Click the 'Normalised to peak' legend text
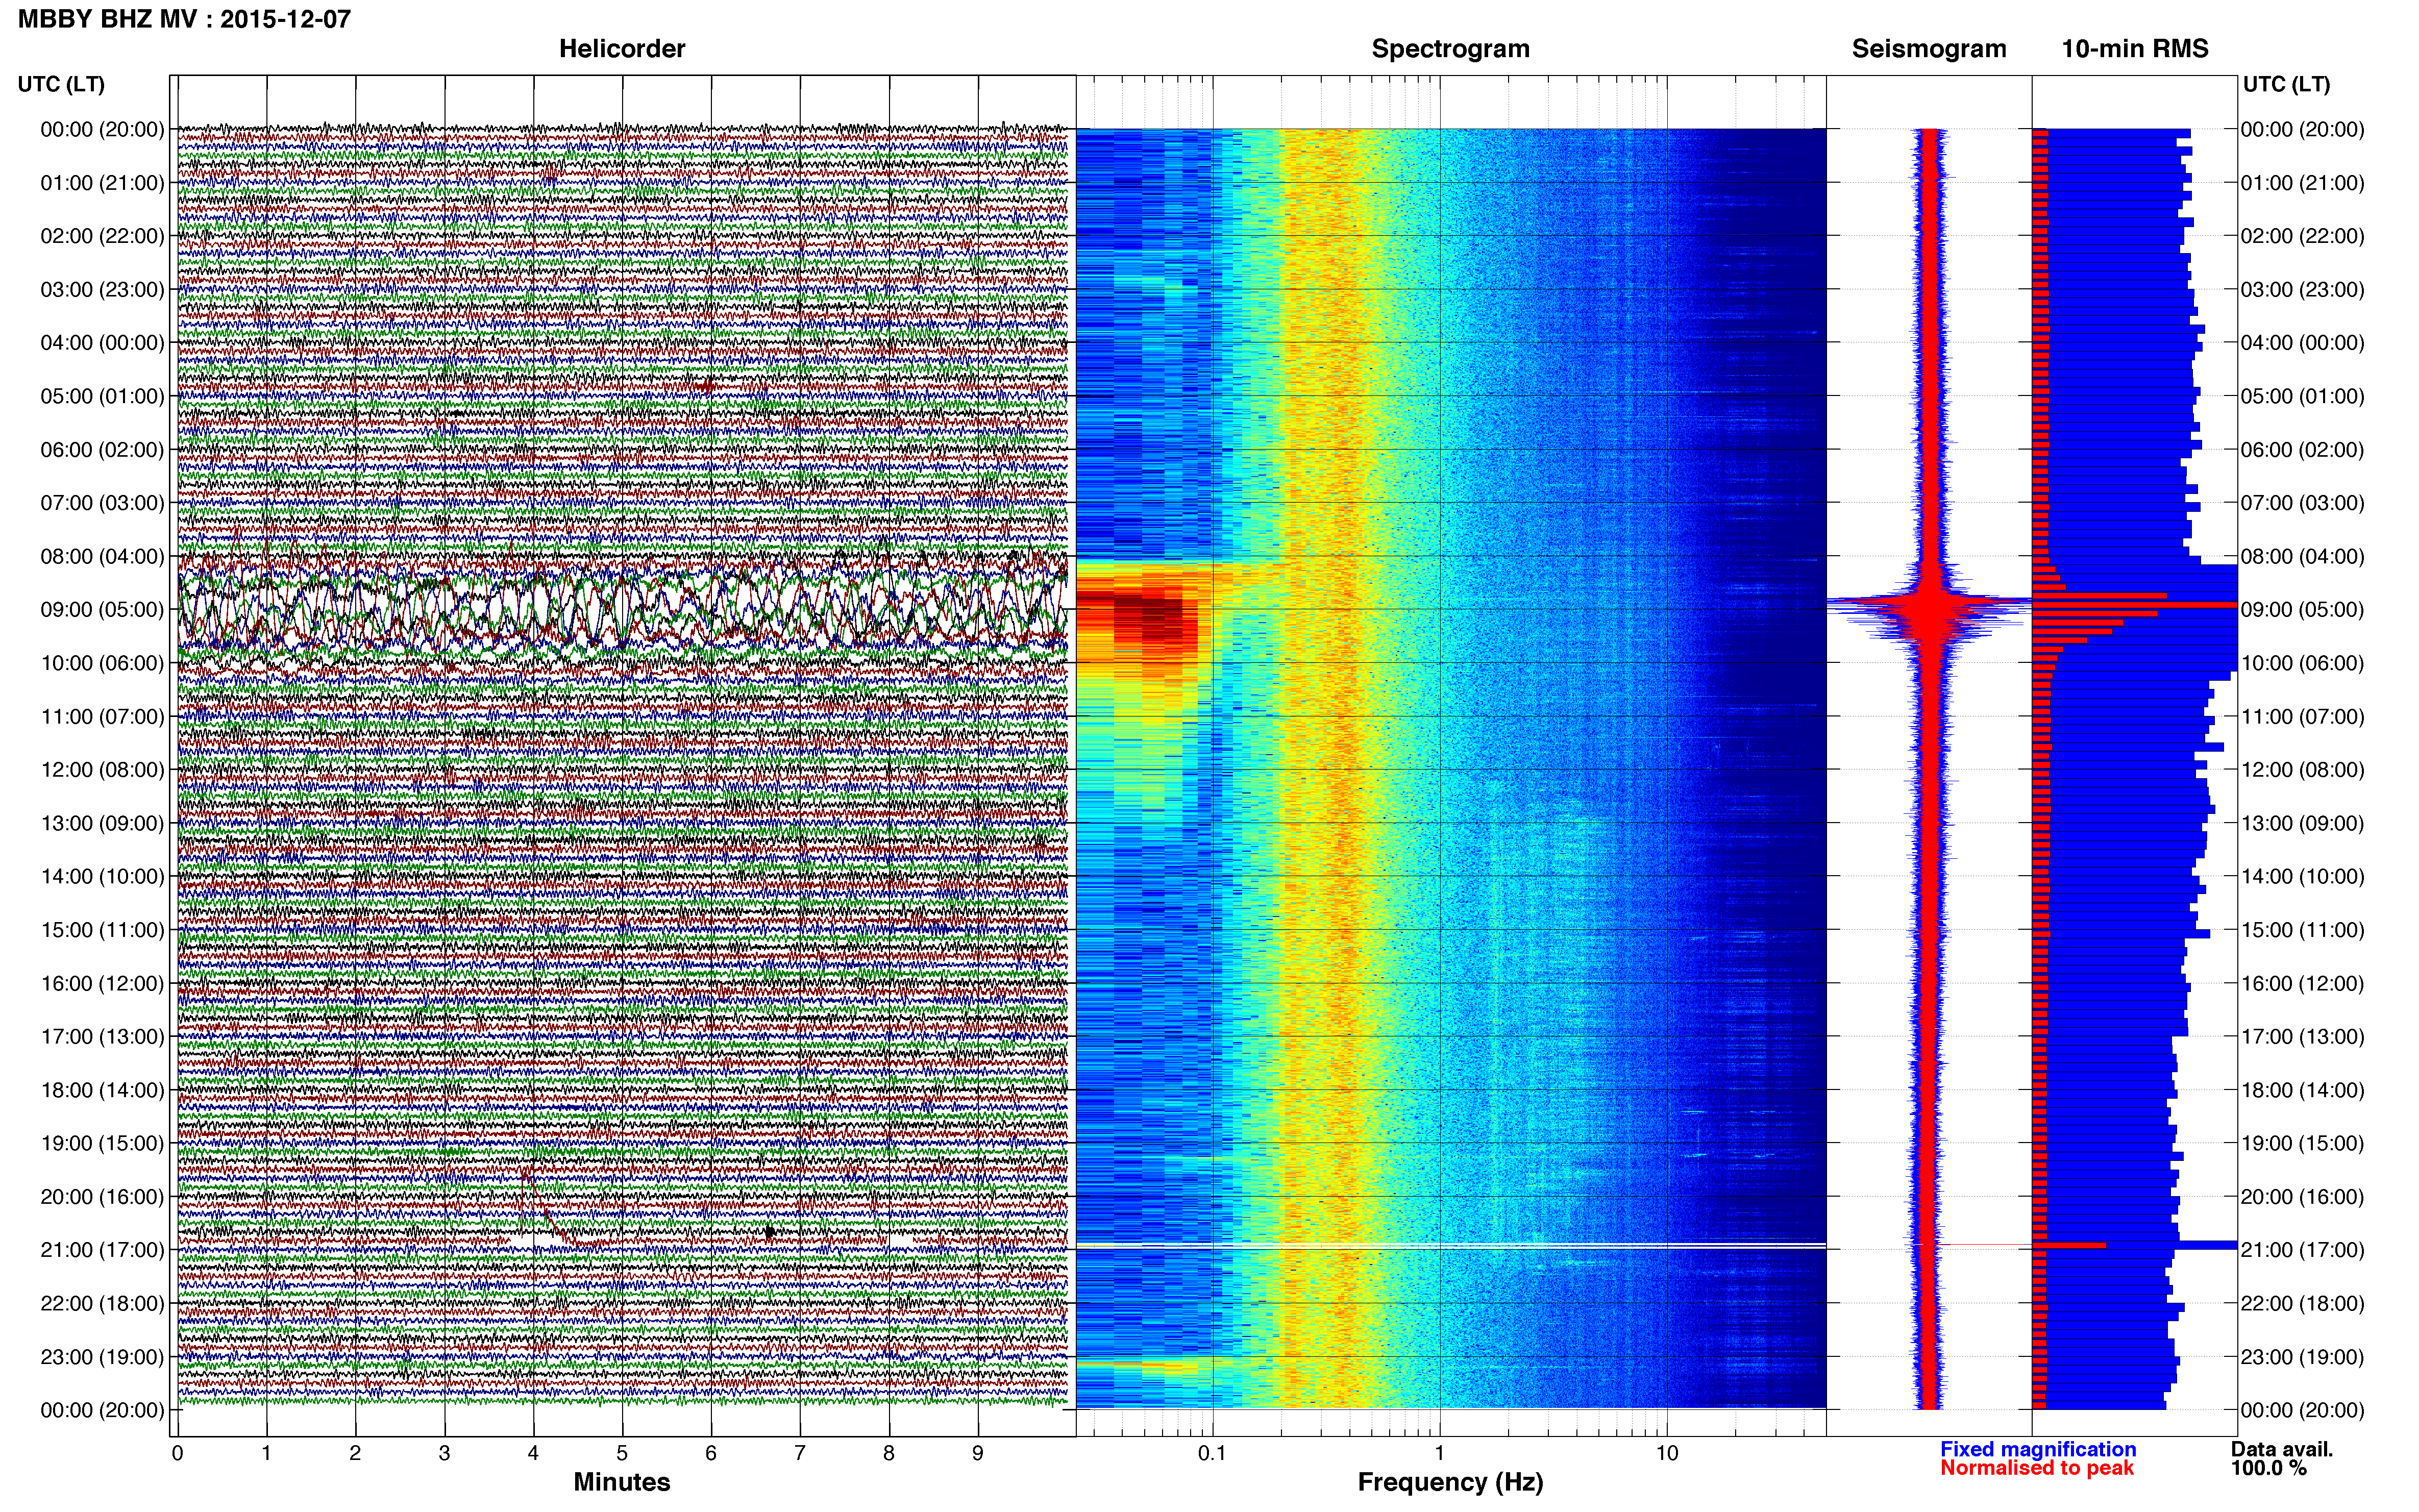This screenshot has height=1512, width=2419. [2037, 1468]
